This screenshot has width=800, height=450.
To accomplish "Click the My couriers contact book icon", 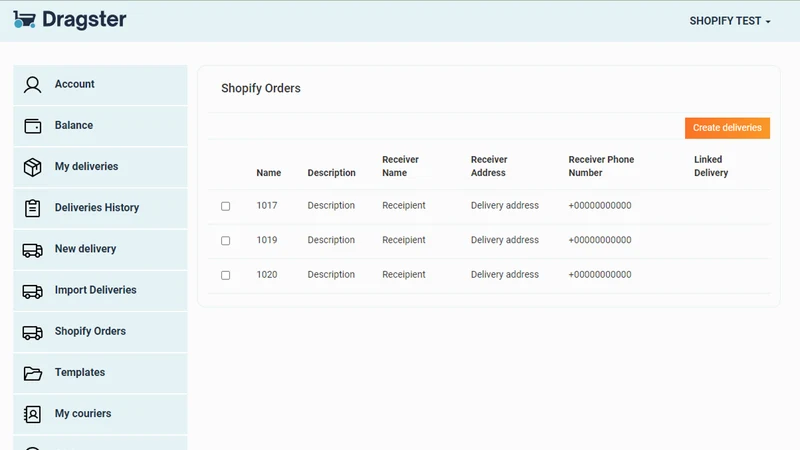I will (33, 414).
